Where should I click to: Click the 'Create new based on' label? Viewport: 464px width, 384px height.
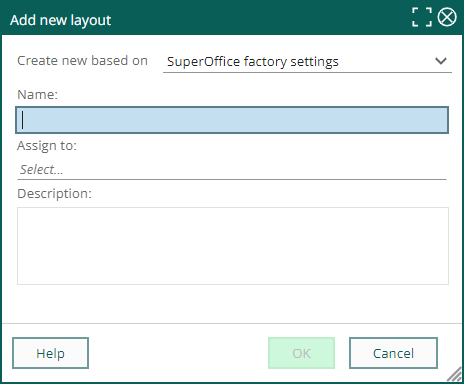82,61
